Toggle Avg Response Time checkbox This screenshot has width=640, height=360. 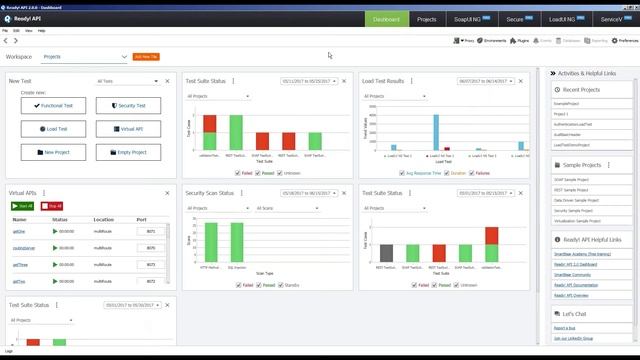pyautogui.click(x=402, y=173)
